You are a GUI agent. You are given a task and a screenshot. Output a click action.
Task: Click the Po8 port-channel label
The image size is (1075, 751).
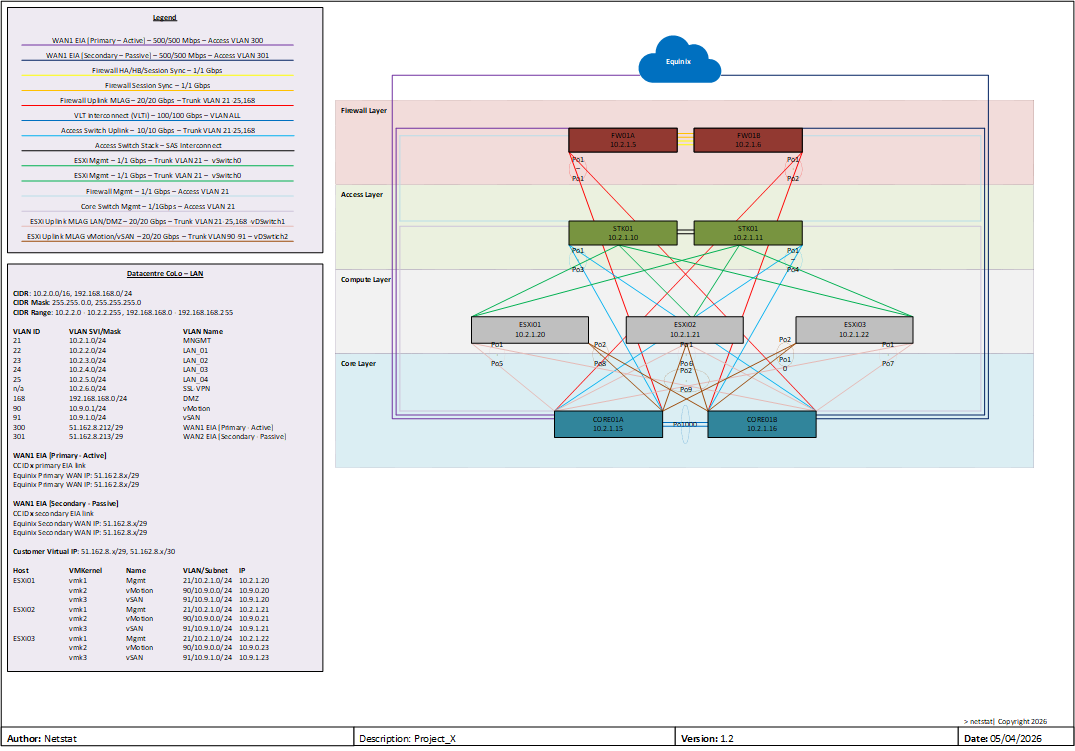coord(600,363)
